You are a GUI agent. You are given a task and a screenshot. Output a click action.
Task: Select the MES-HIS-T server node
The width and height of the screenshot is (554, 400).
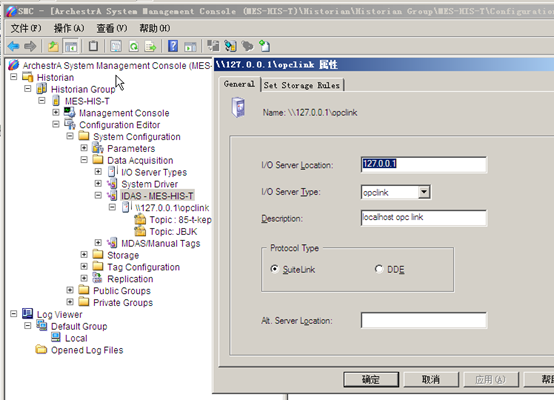(87, 101)
